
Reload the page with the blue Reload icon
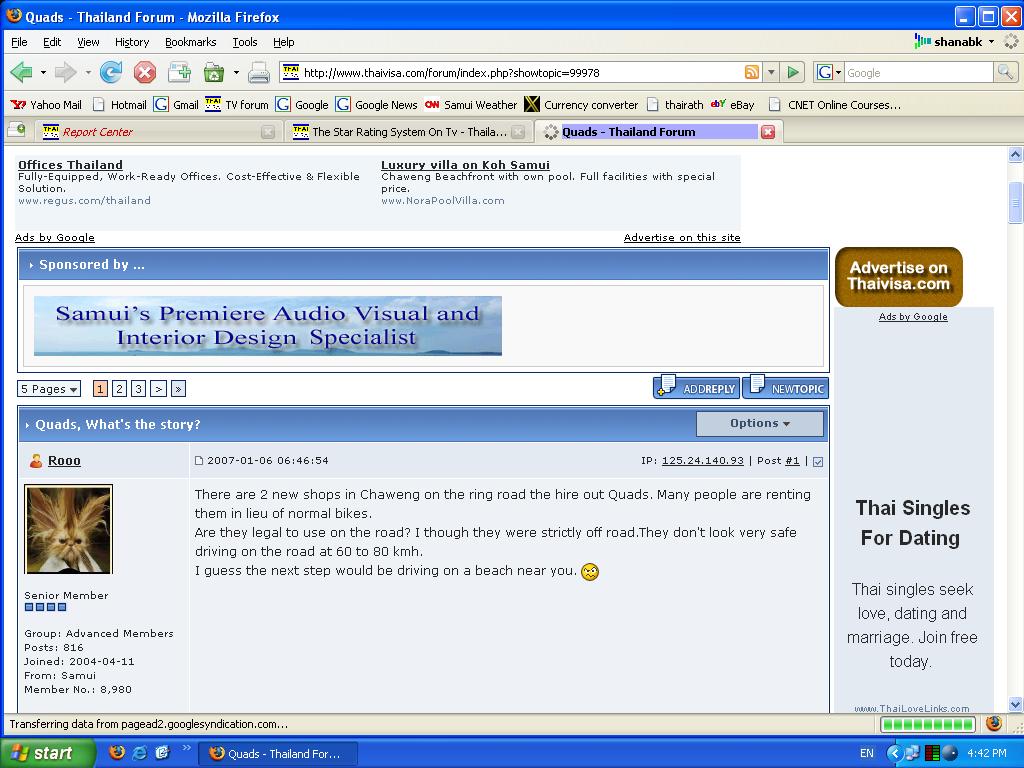(x=111, y=72)
